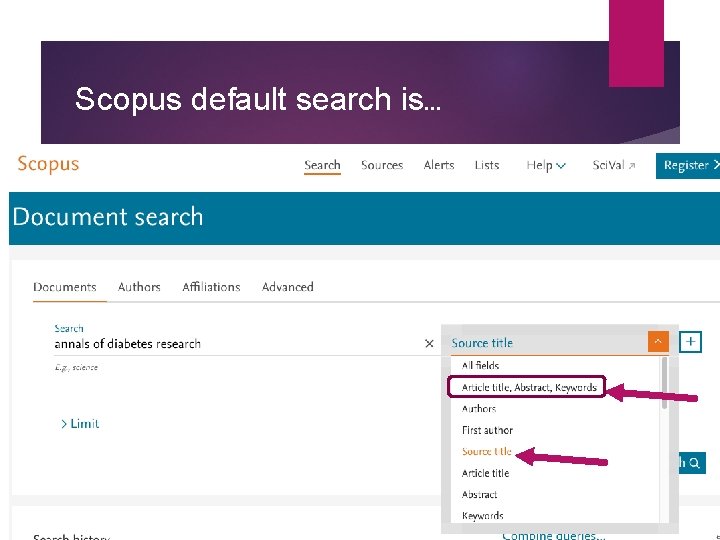The height and width of the screenshot is (540, 720).
Task: Choose 'All fields' from the dropdown
Action: [x=480, y=366]
